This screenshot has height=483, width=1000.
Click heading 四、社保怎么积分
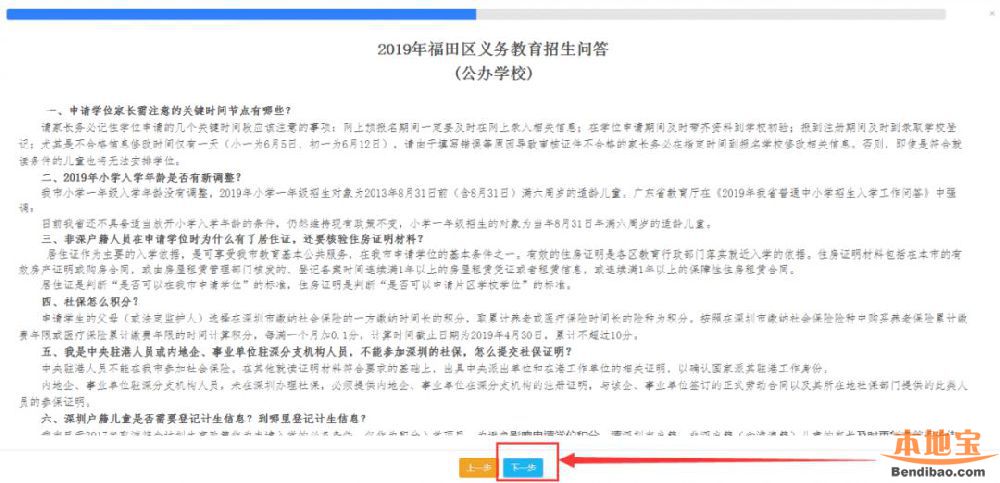89,301
